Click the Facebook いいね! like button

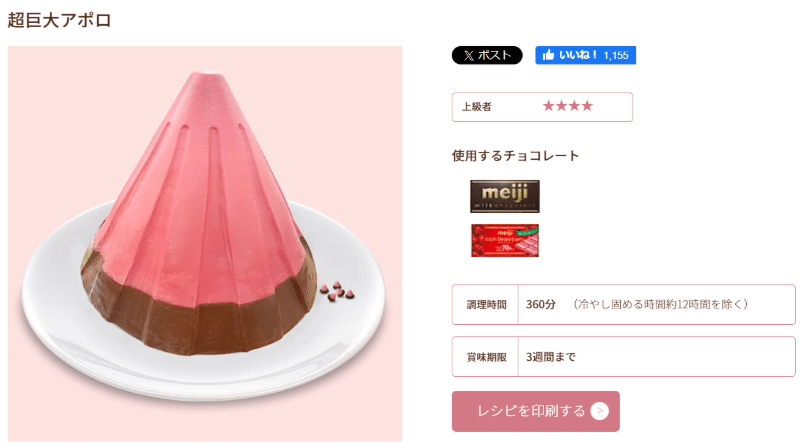point(585,55)
